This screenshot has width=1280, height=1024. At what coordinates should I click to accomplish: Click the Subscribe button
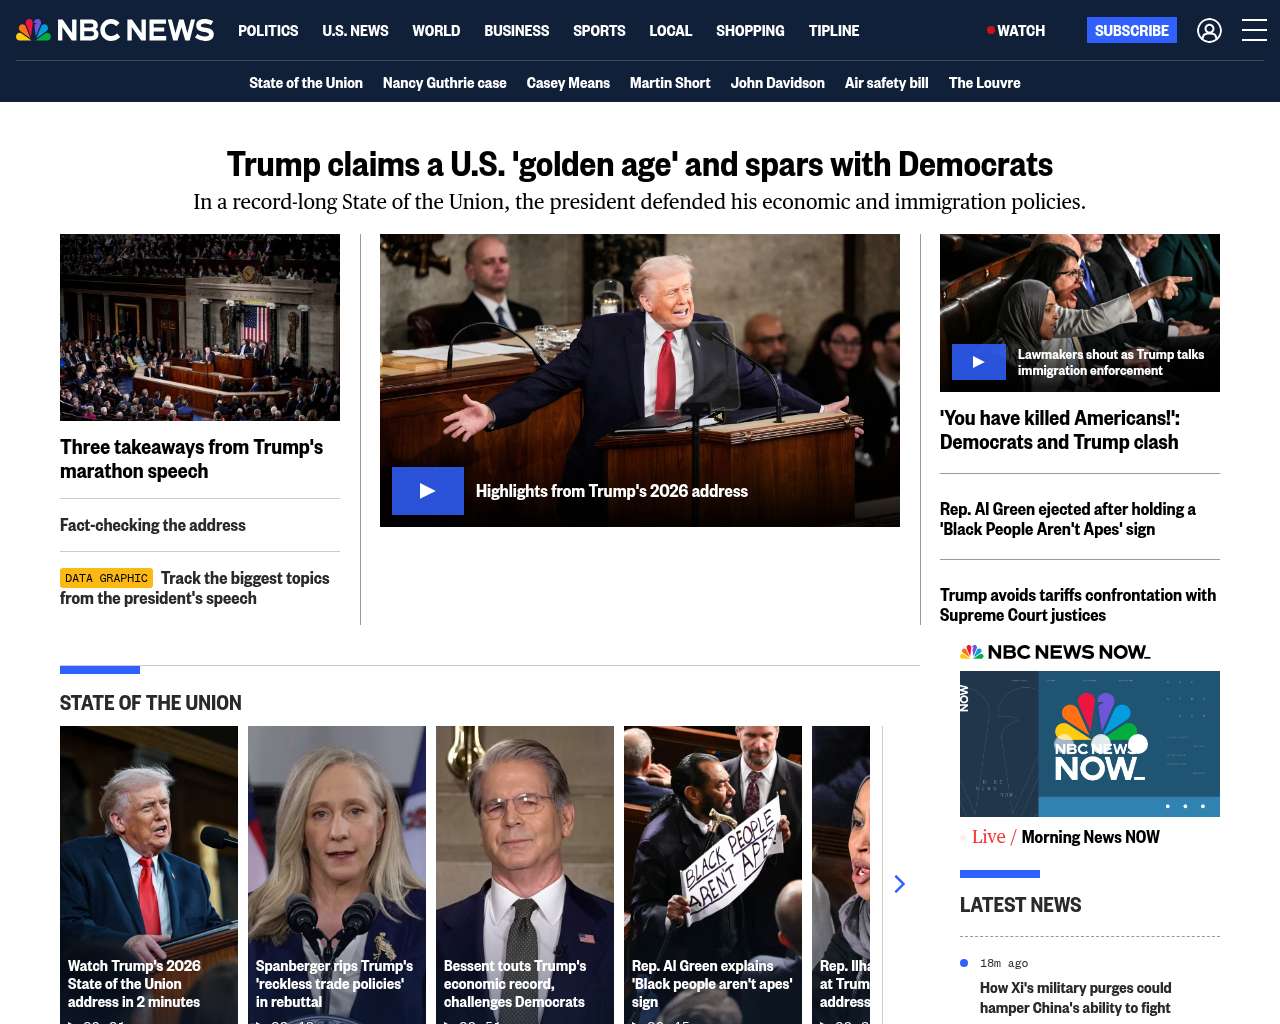point(1132,30)
